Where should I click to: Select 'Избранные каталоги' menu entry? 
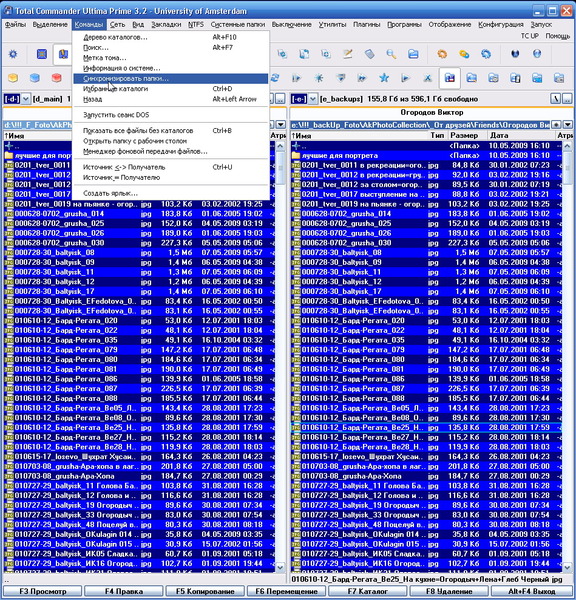pyautogui.click(x=171, y=89)
